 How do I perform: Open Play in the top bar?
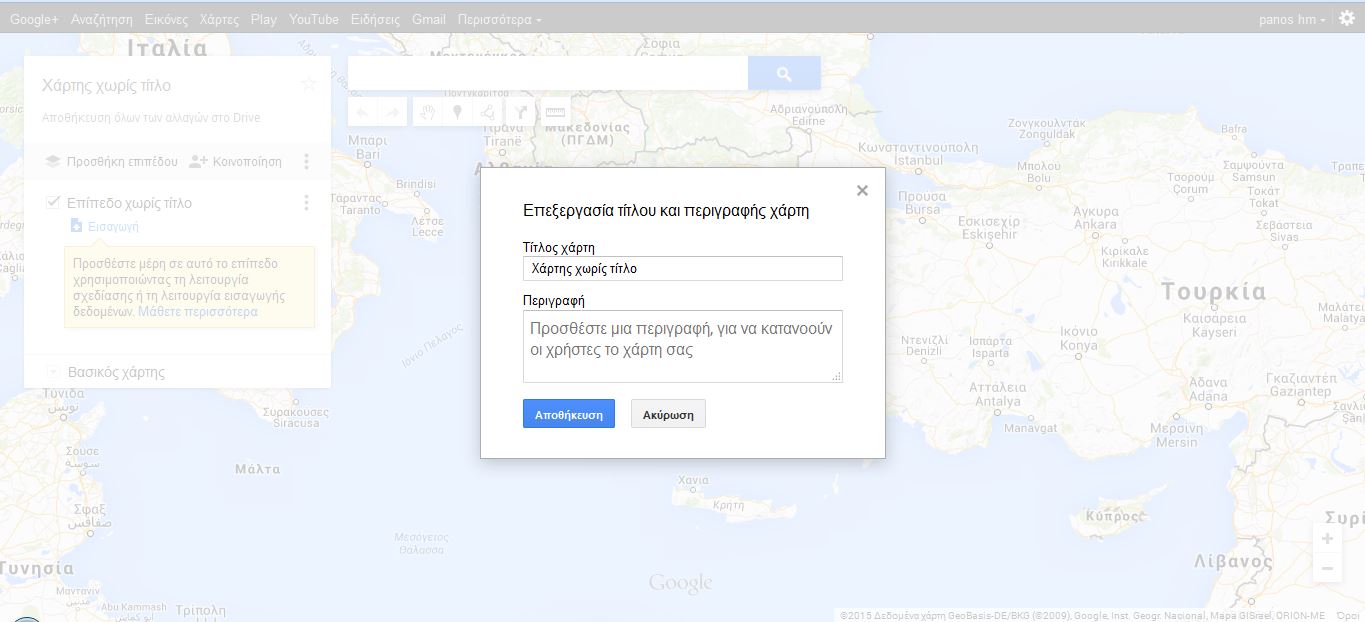264,19
